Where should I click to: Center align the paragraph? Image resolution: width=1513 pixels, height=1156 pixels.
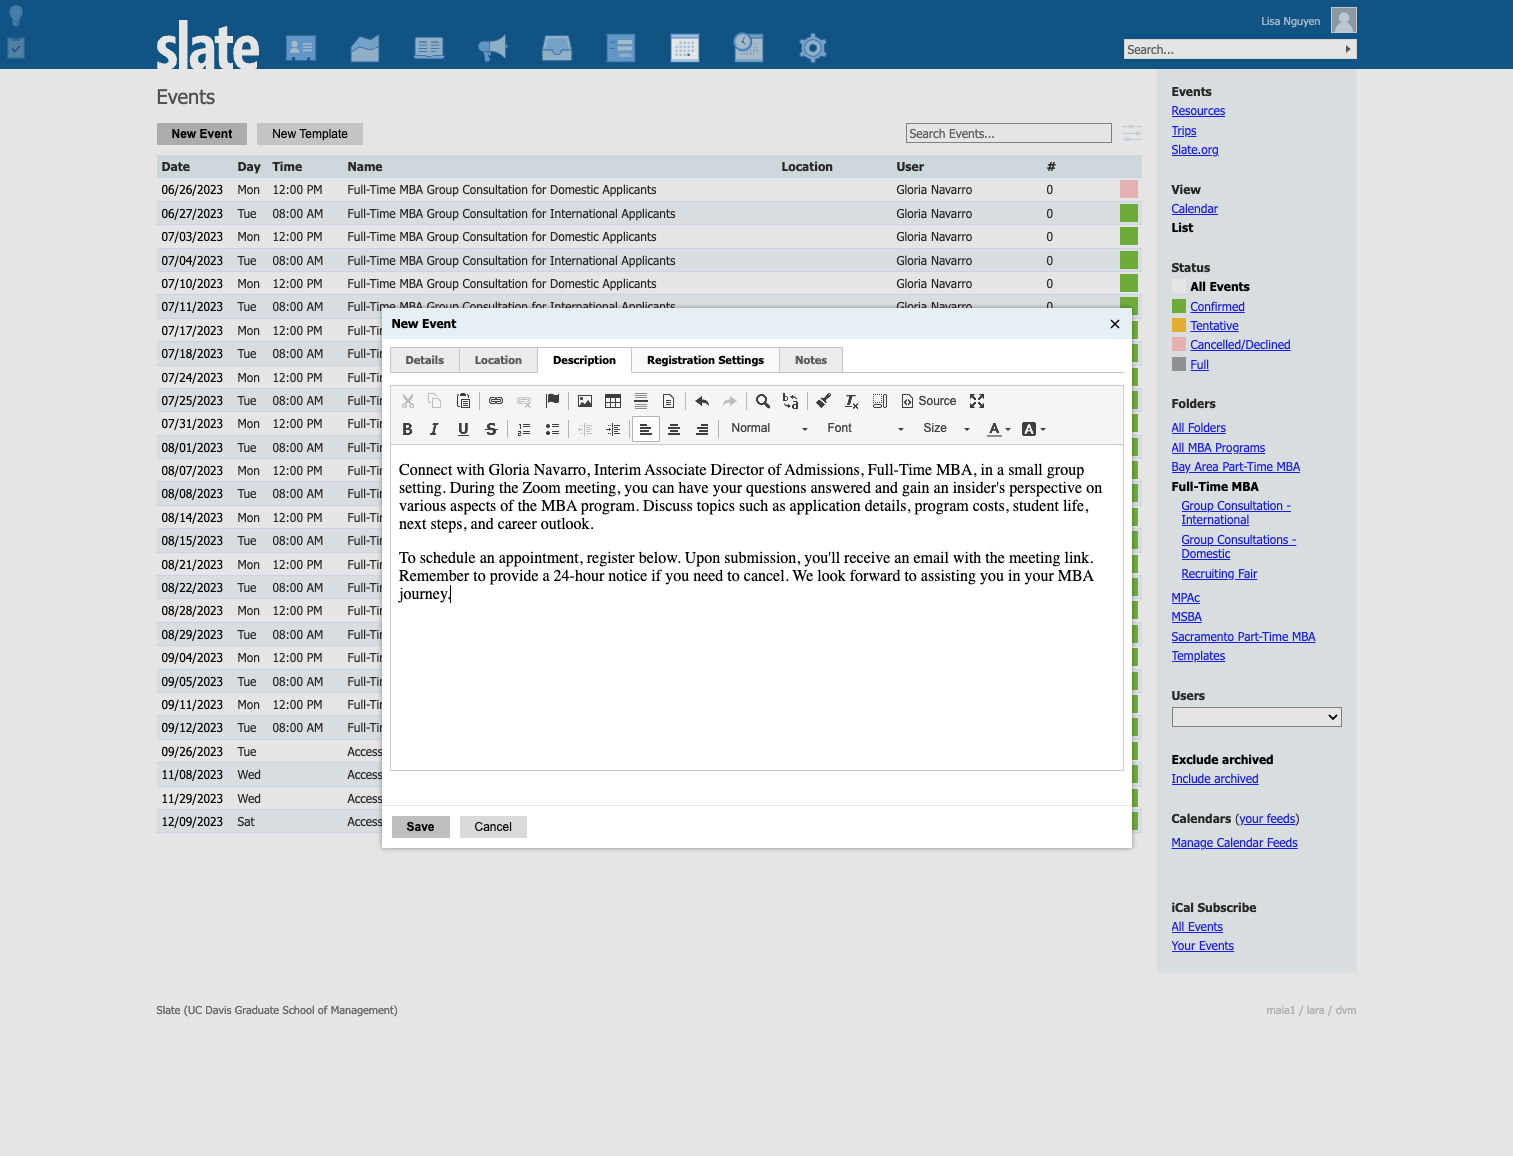[674, 429]
